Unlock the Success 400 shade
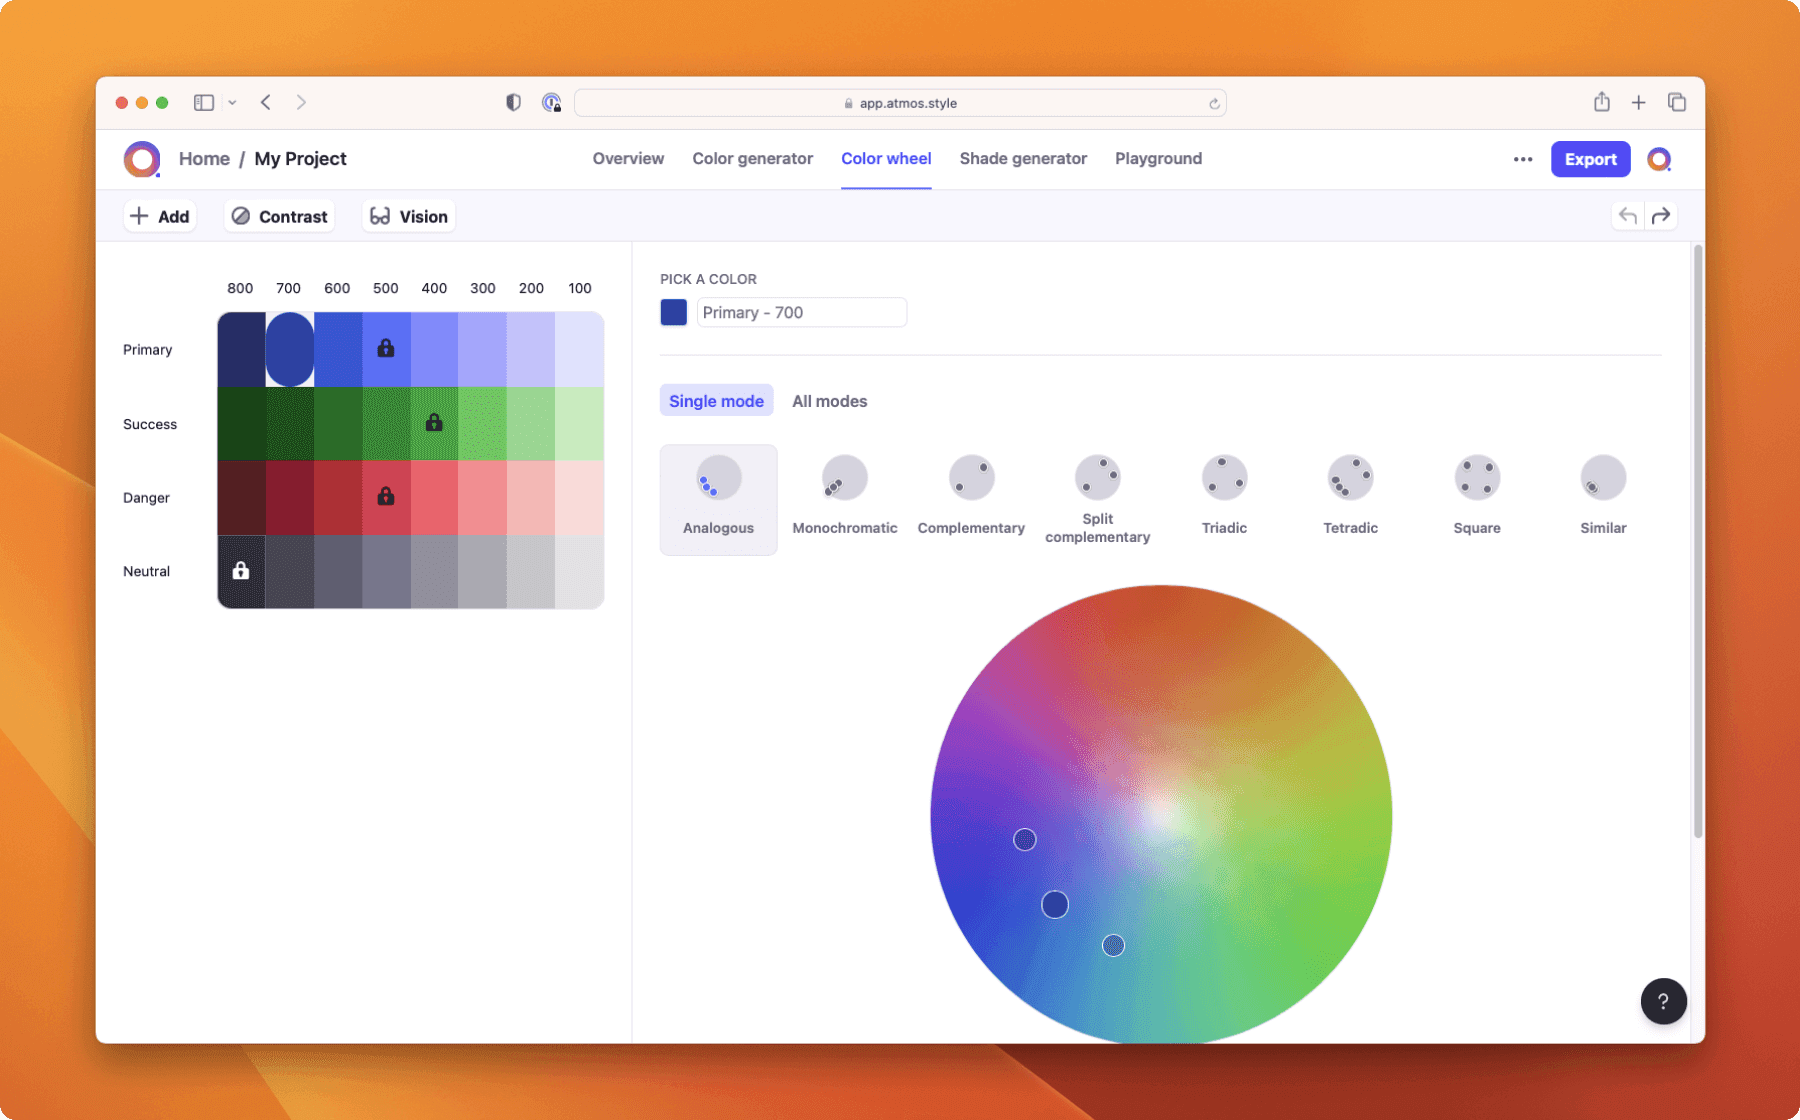Image resolution: width=1800 pixels, height=1120 pixels. coord(433,422)
